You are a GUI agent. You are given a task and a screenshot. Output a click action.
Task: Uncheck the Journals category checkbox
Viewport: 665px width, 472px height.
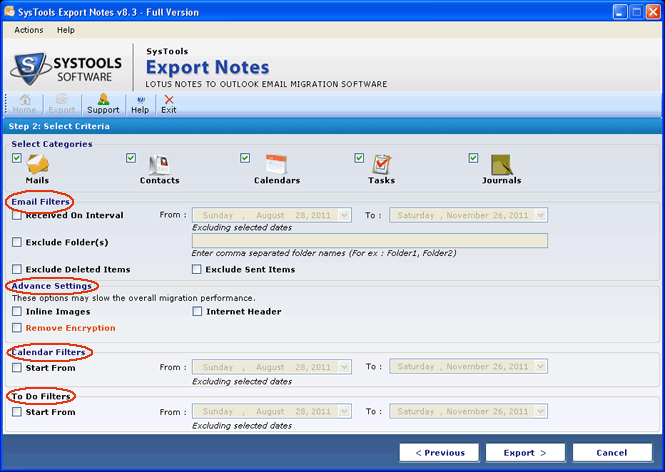point(473,158)
